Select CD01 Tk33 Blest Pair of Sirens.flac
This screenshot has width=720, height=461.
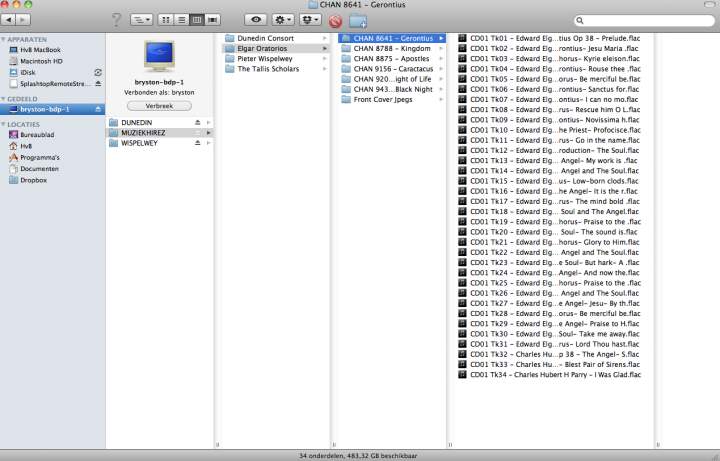click(554, 365)
